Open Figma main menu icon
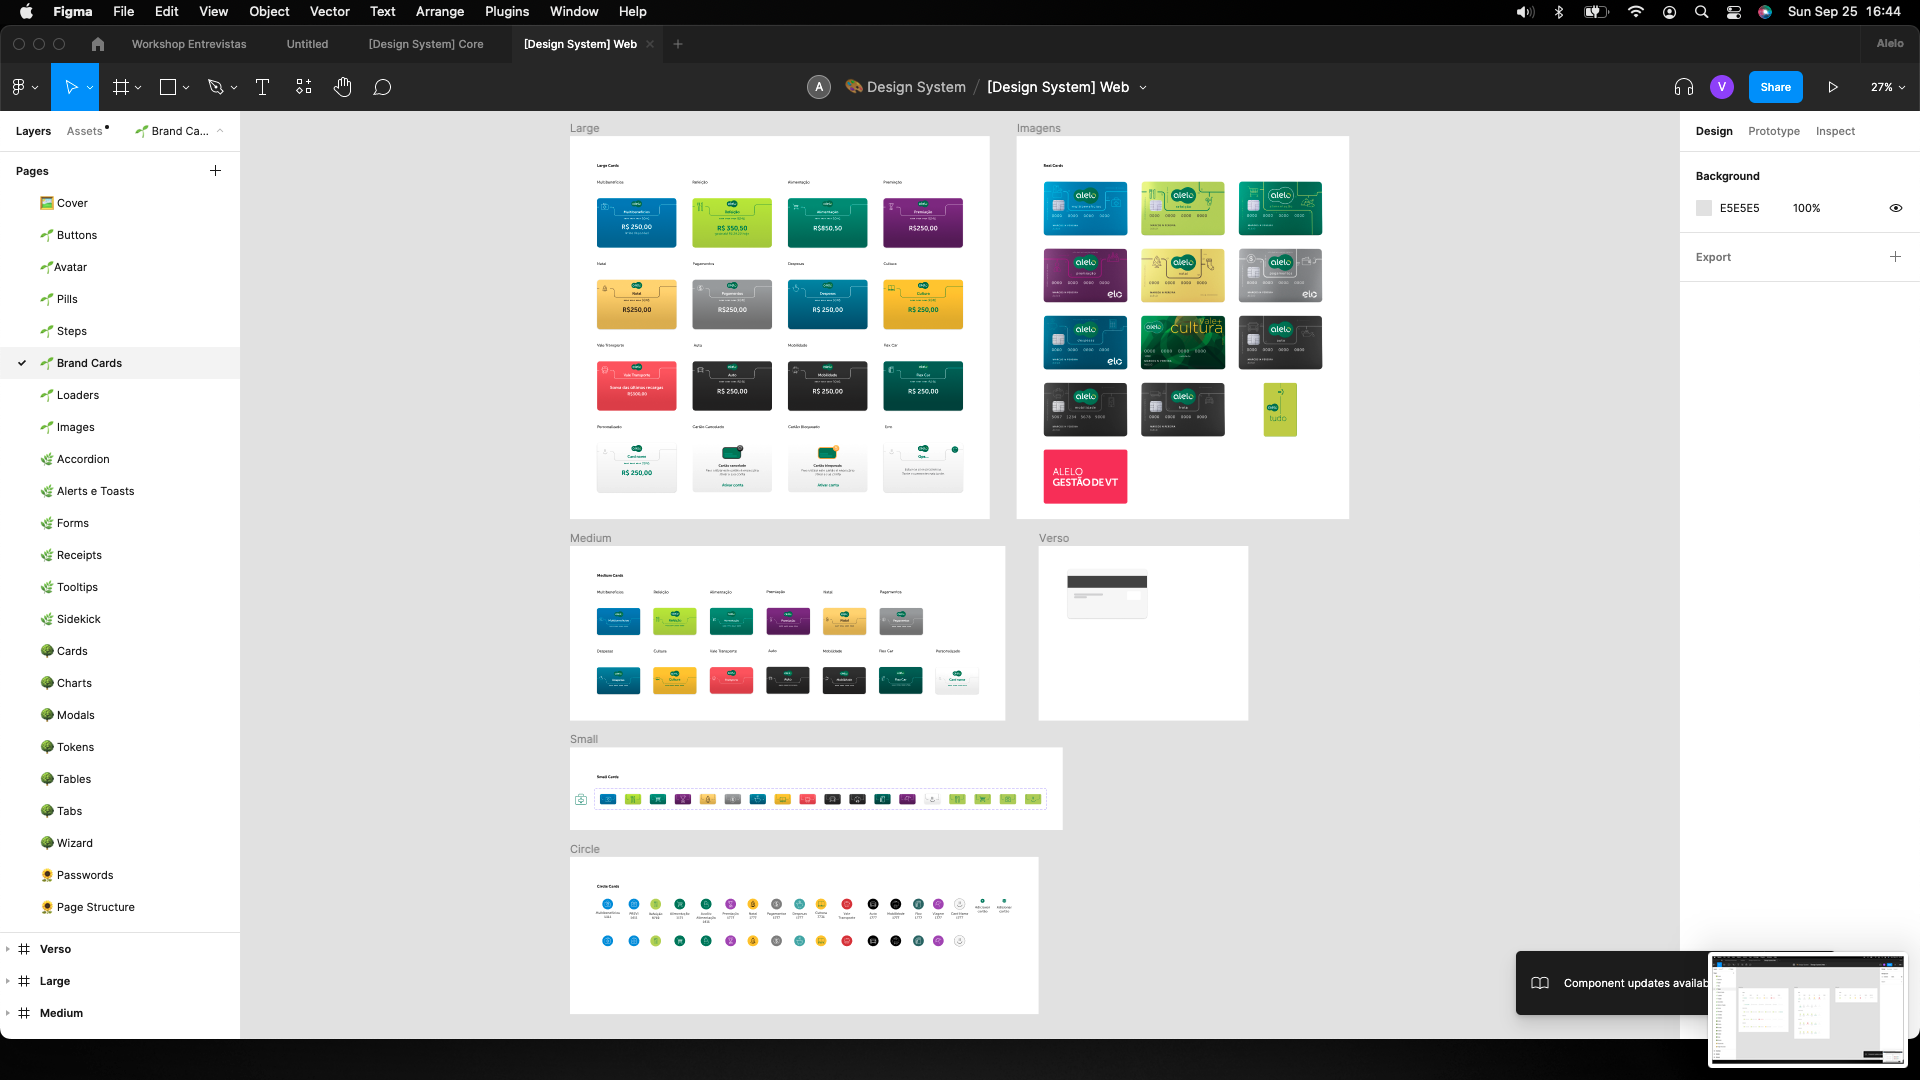Image resolution: width=1920 pixels, height=1080 pixels. [19, 87]
